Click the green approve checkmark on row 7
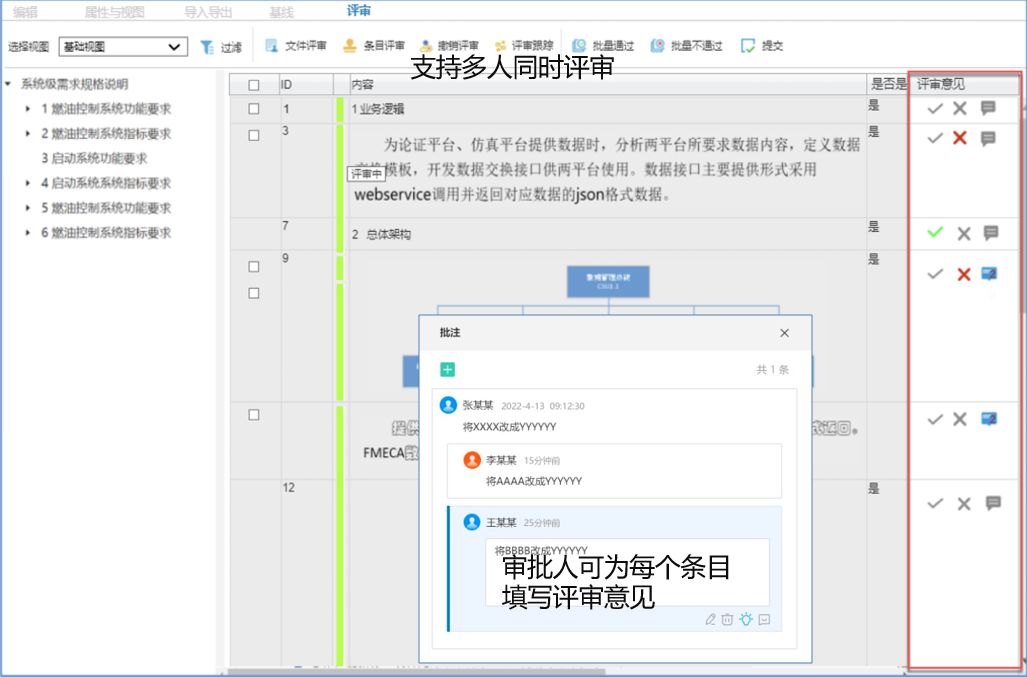The image size is (1027, 677). [935, 233]
